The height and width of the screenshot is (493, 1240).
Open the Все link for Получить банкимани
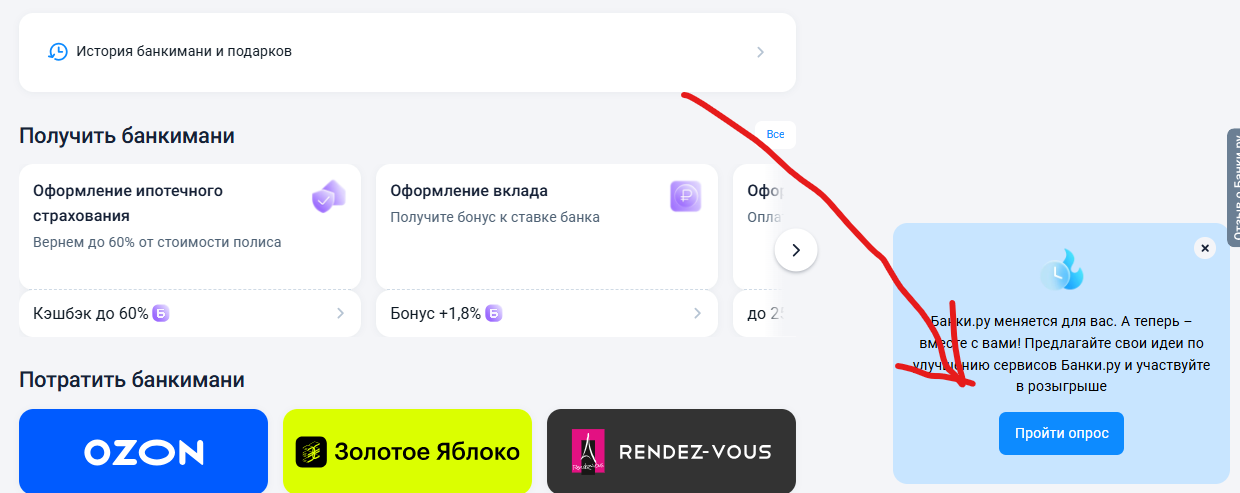pyautogui.click(x=776, y=134)
